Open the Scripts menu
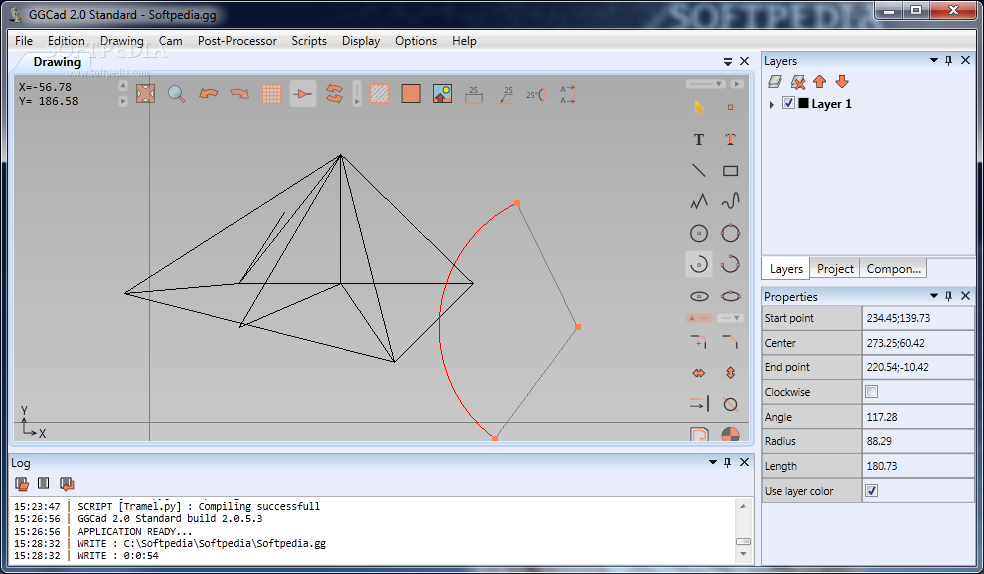Screen dimensions: 984x574 pos(309,41)
